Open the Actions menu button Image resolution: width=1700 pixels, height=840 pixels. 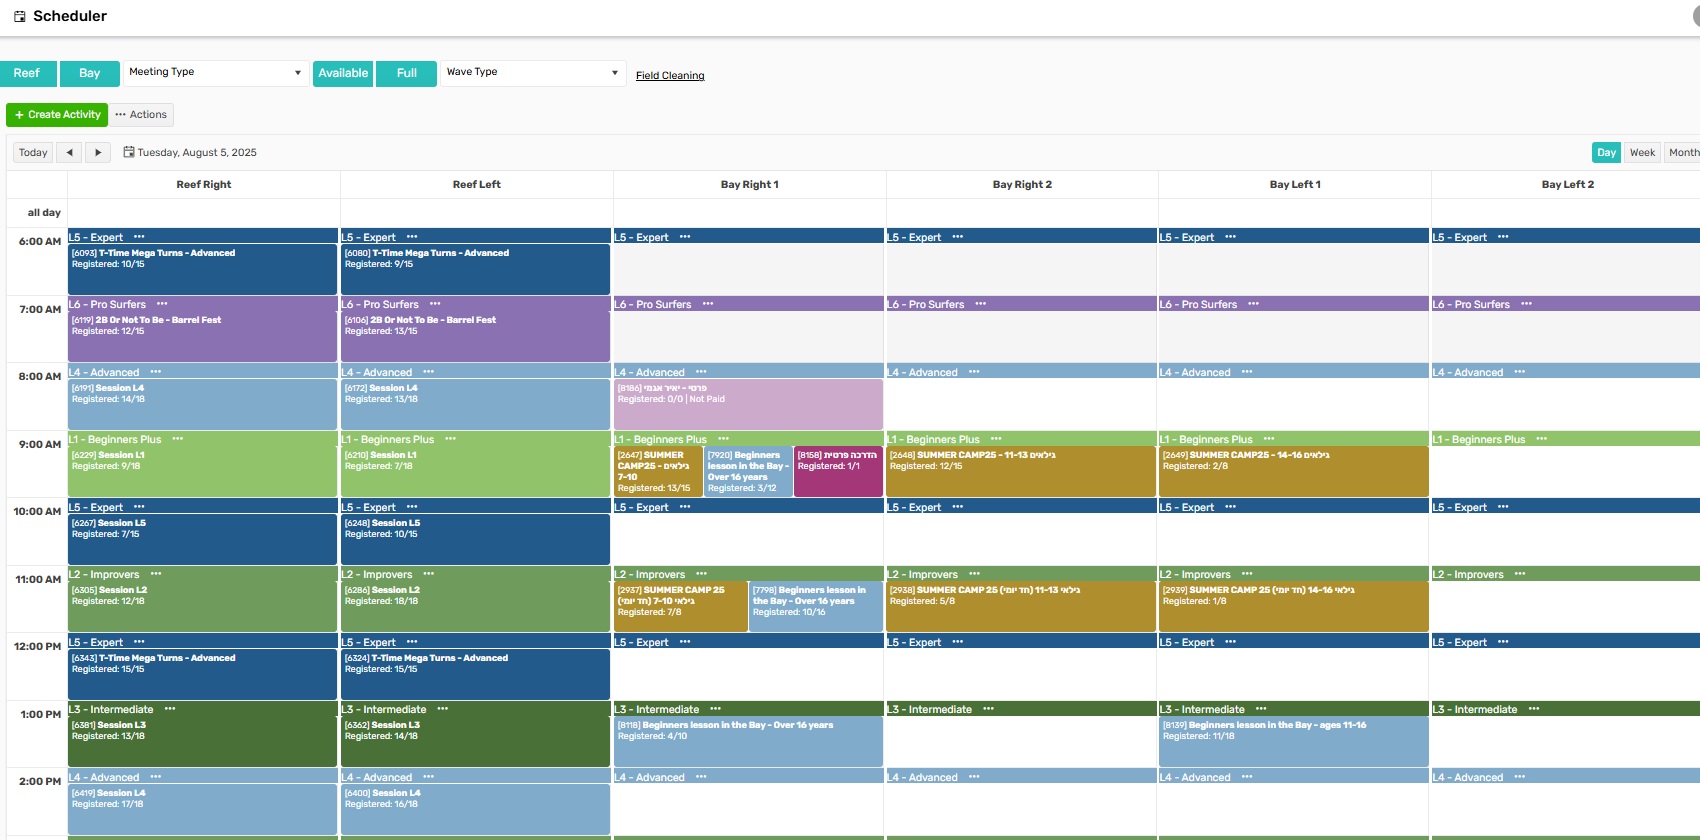tap(141, 115)
